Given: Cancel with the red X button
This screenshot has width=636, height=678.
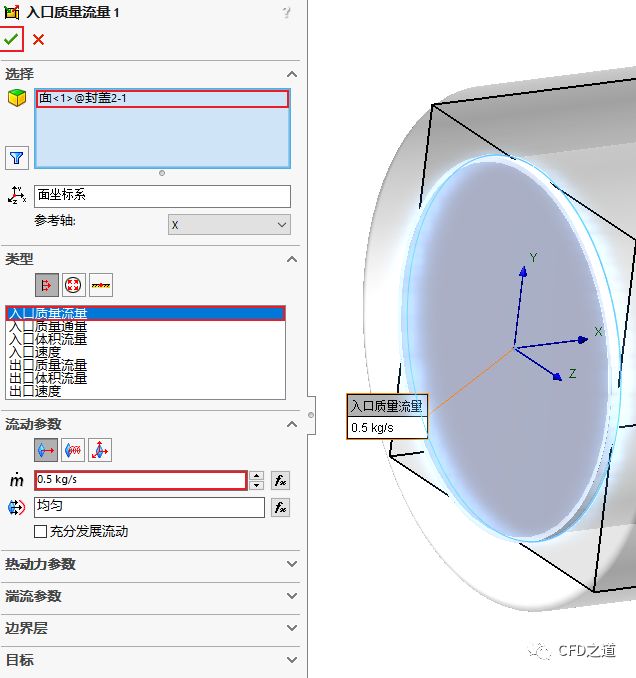Looking at the screenshot, I should pos(38,40).
